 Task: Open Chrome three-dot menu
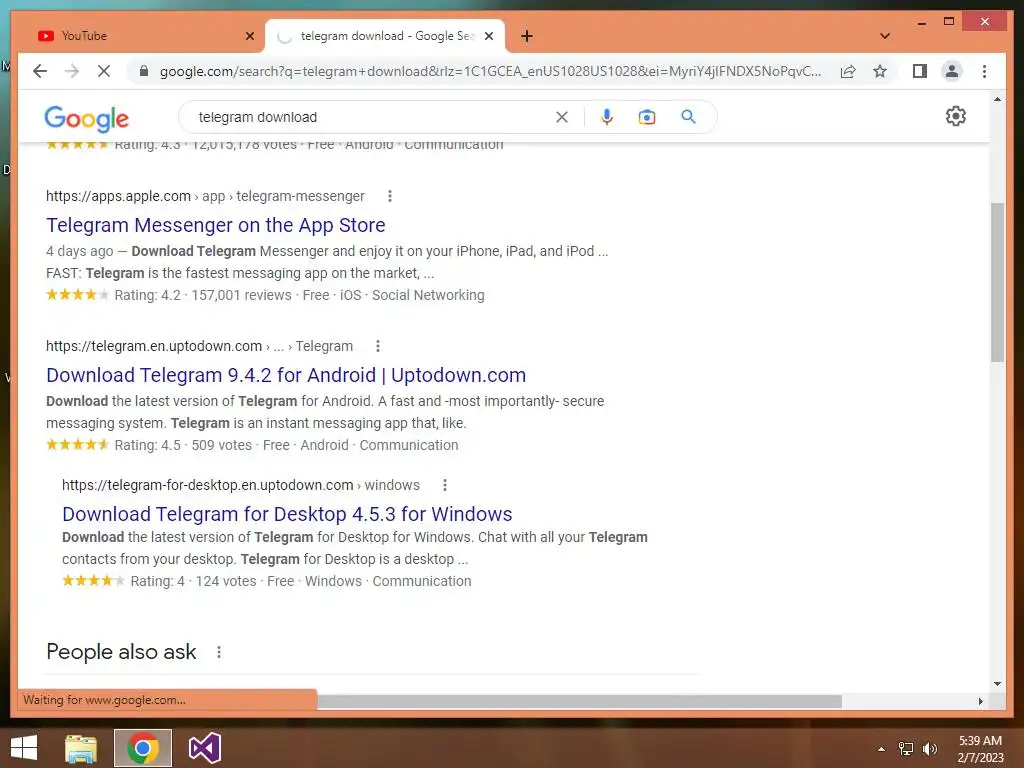coord(984,71)
